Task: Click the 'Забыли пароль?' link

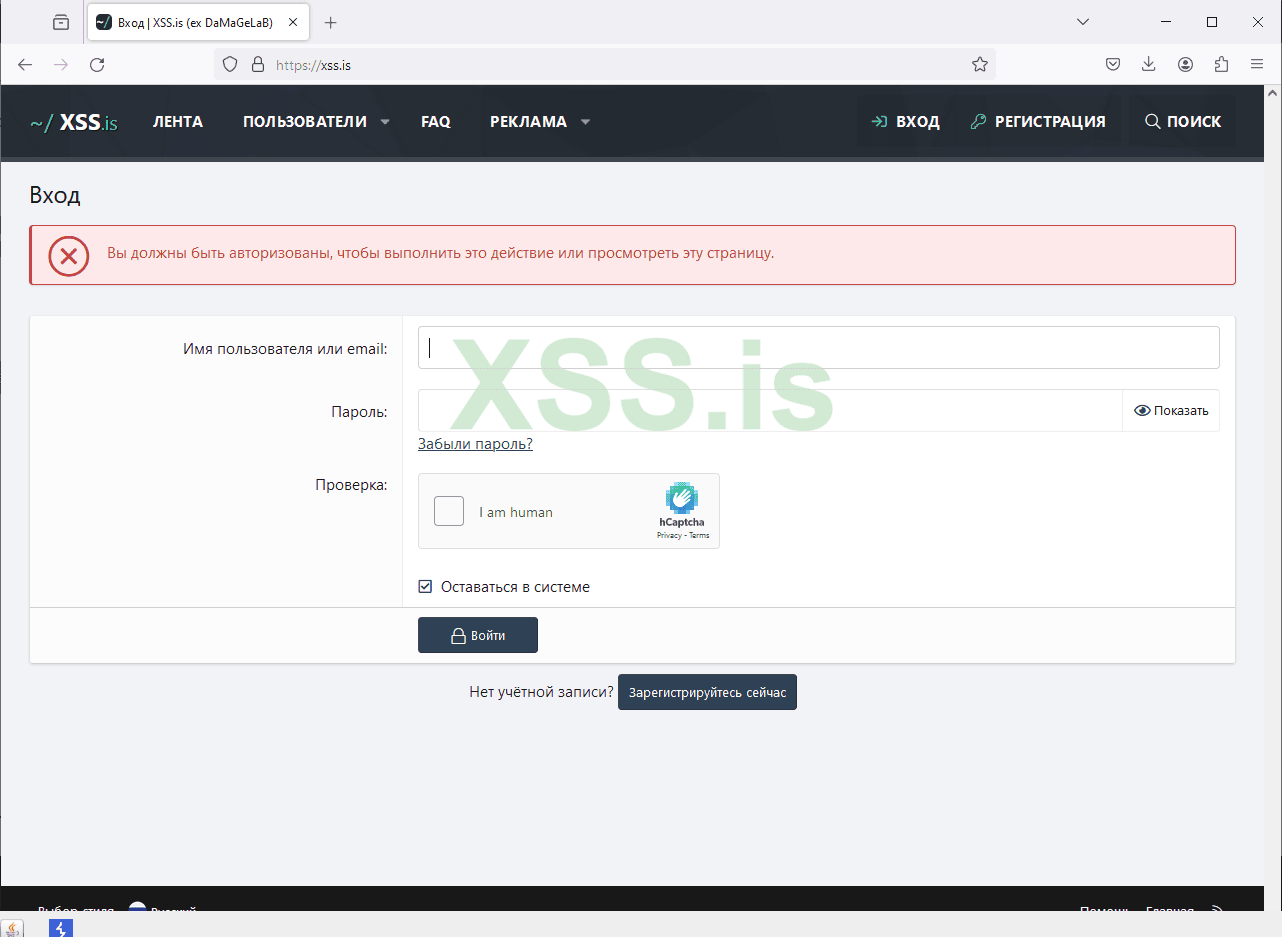Action: [475, 444]
